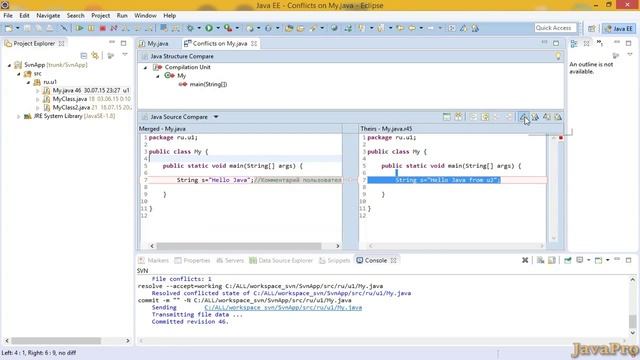Click the green Resume debug button

[x=80, y=28]
